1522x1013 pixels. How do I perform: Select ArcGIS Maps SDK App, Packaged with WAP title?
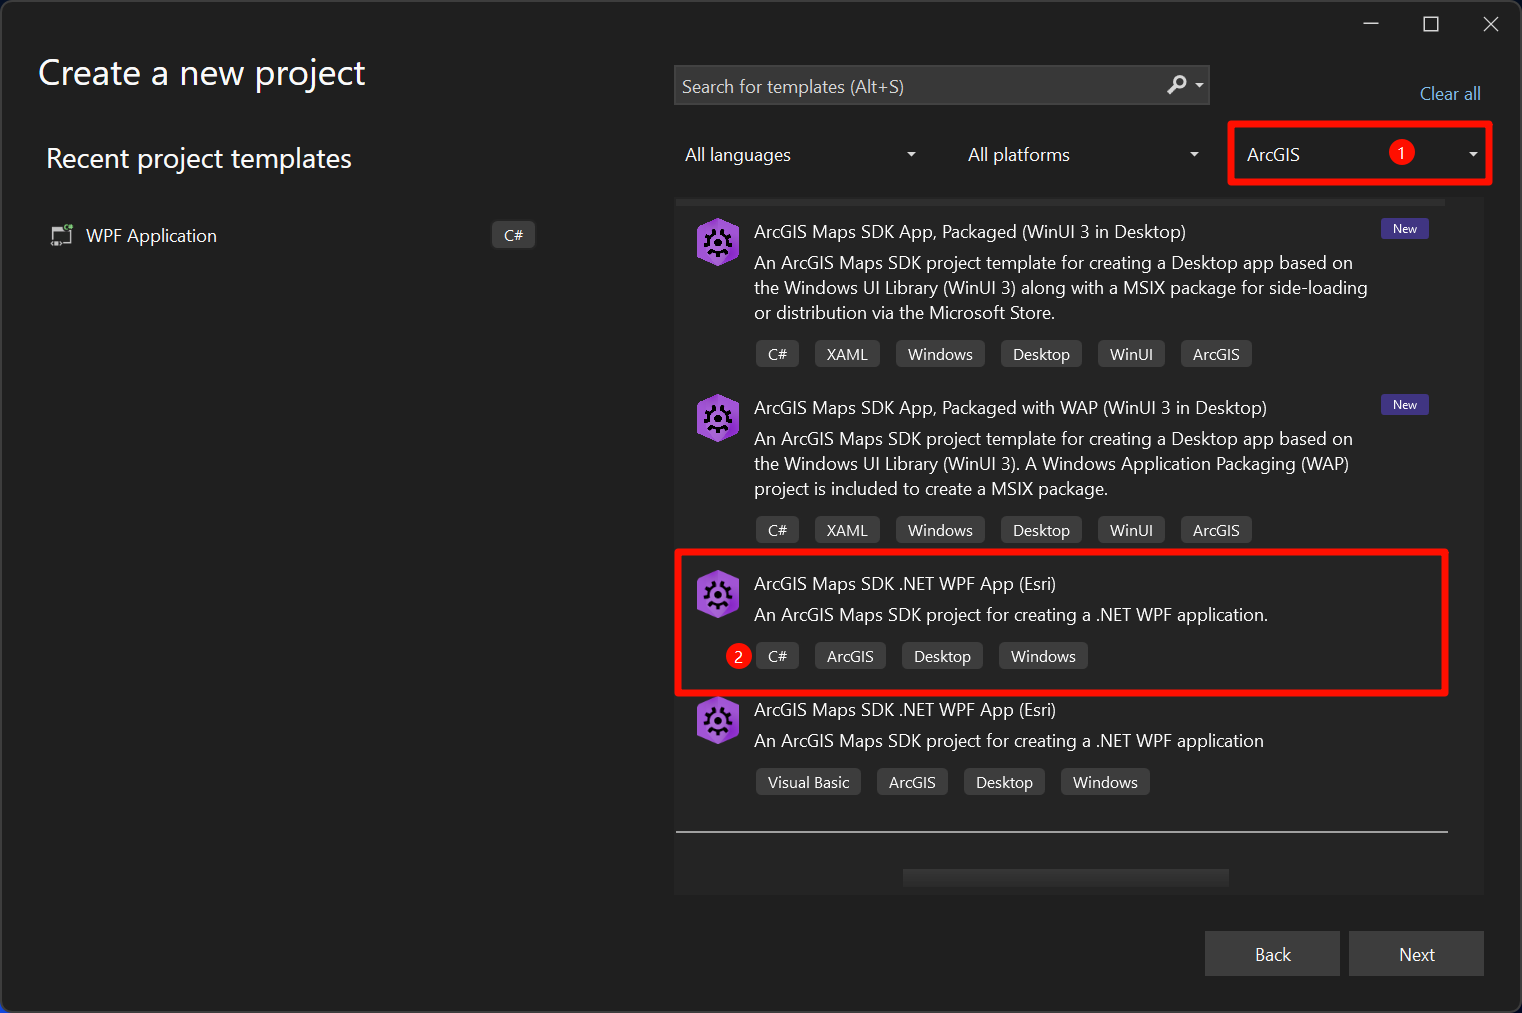[1010, 408]
